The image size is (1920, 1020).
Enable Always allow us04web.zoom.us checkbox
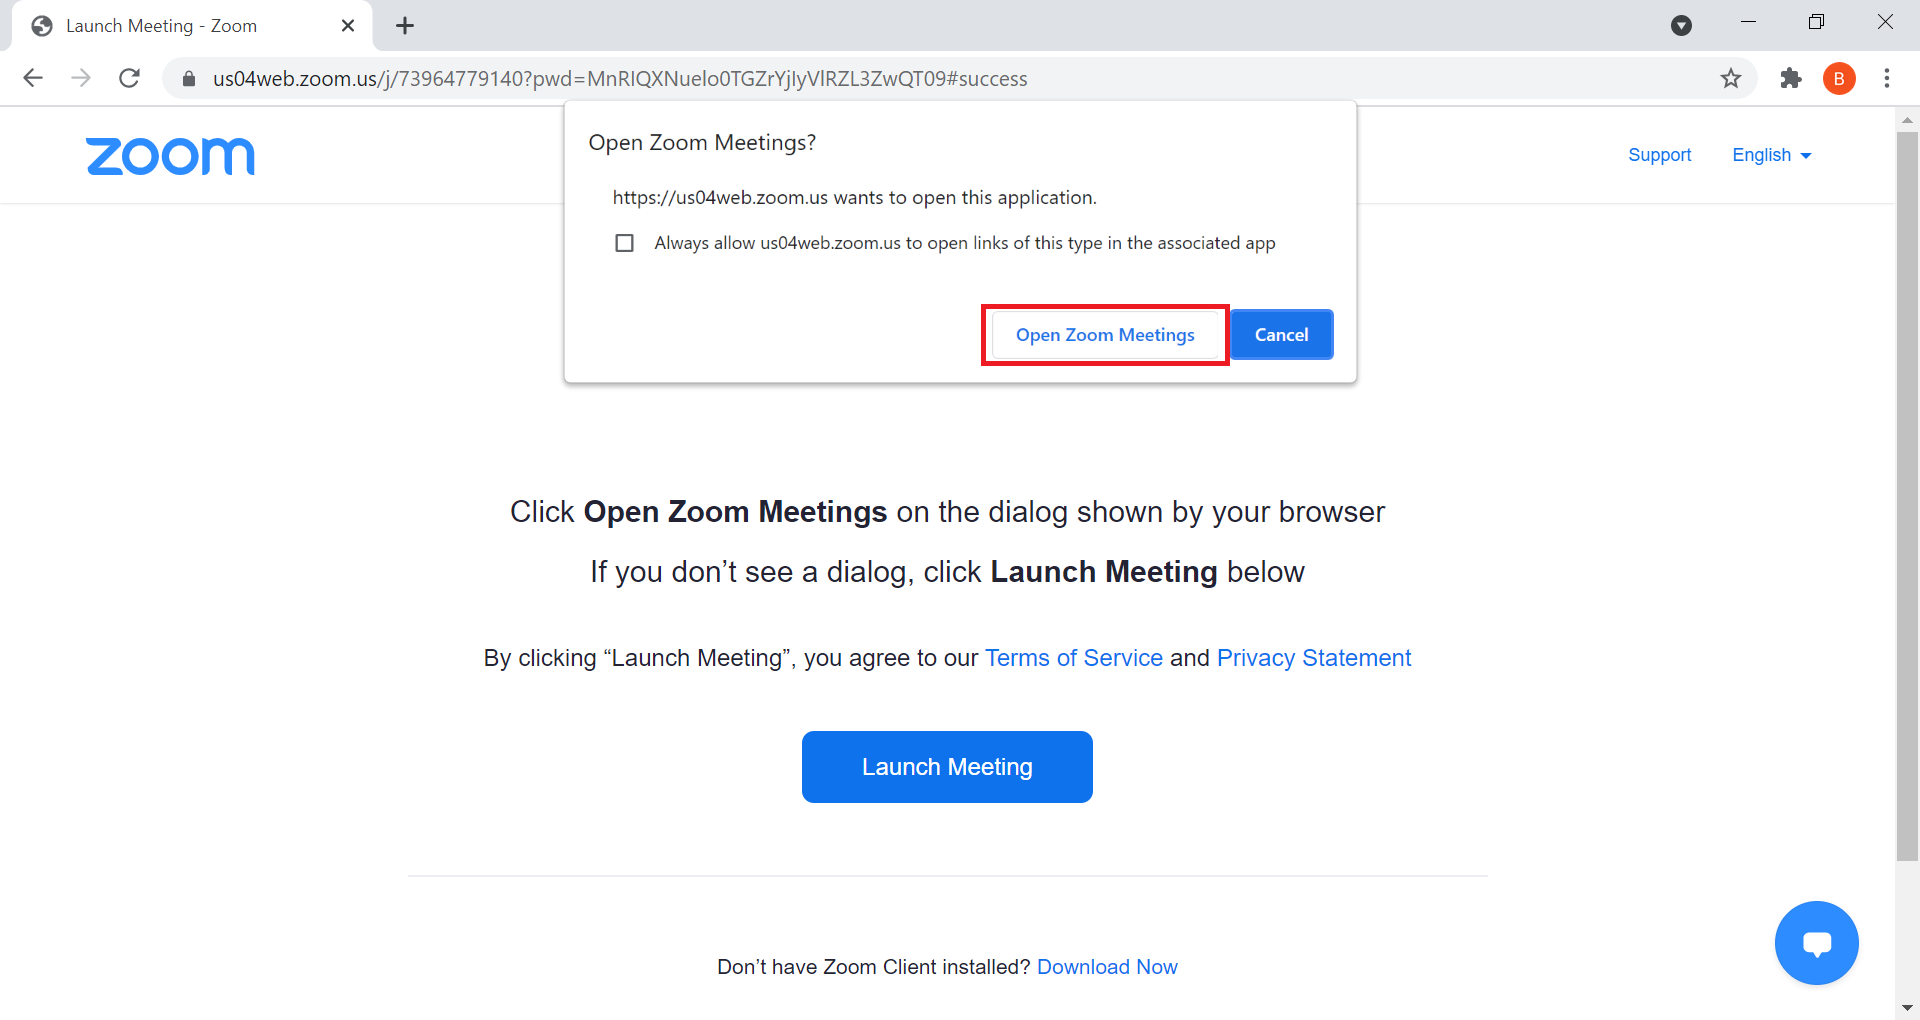pos(625,243)
